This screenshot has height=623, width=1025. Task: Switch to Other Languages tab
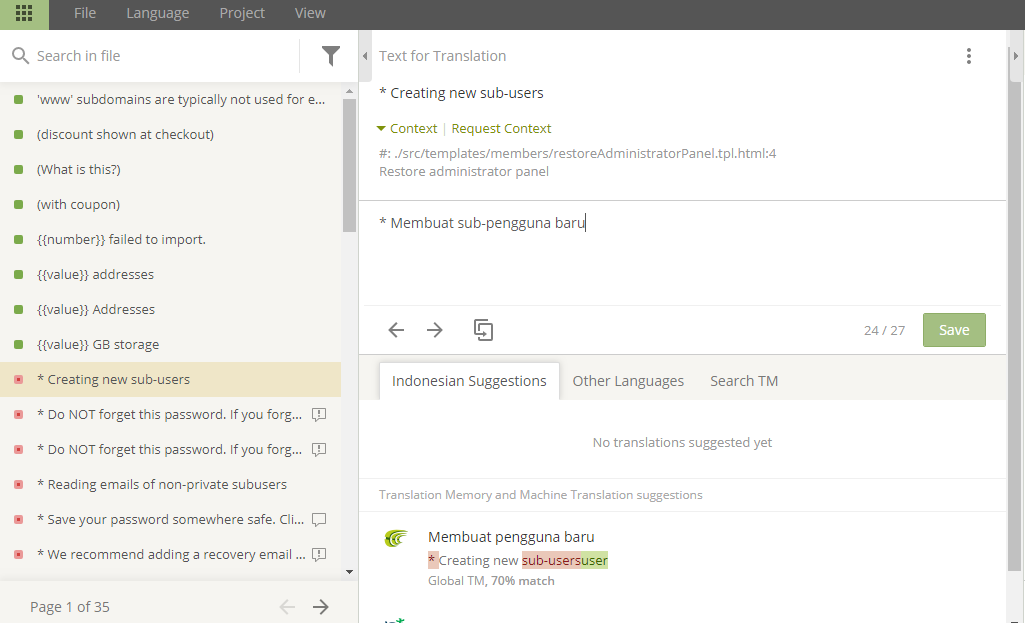point(628,381)
